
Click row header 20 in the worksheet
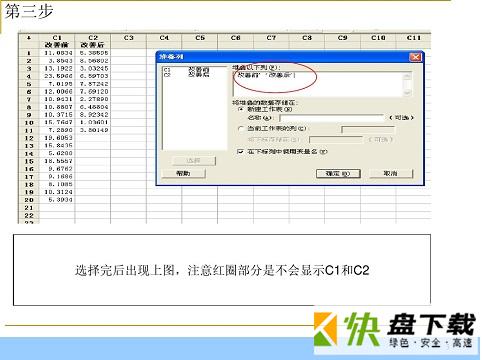29,200
